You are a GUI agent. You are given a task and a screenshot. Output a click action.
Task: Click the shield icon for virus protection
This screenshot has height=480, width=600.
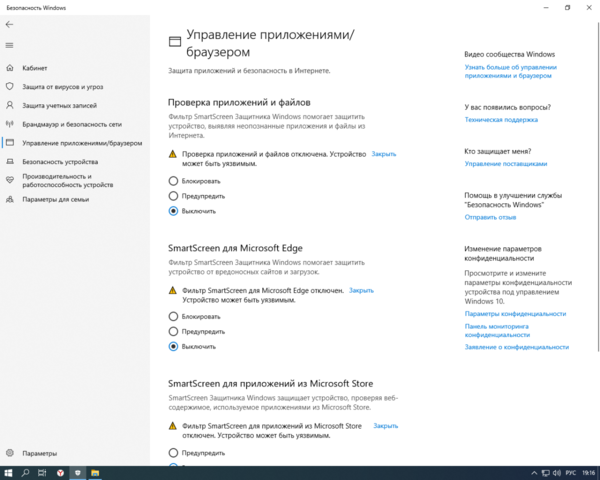[x=10, y=87]
